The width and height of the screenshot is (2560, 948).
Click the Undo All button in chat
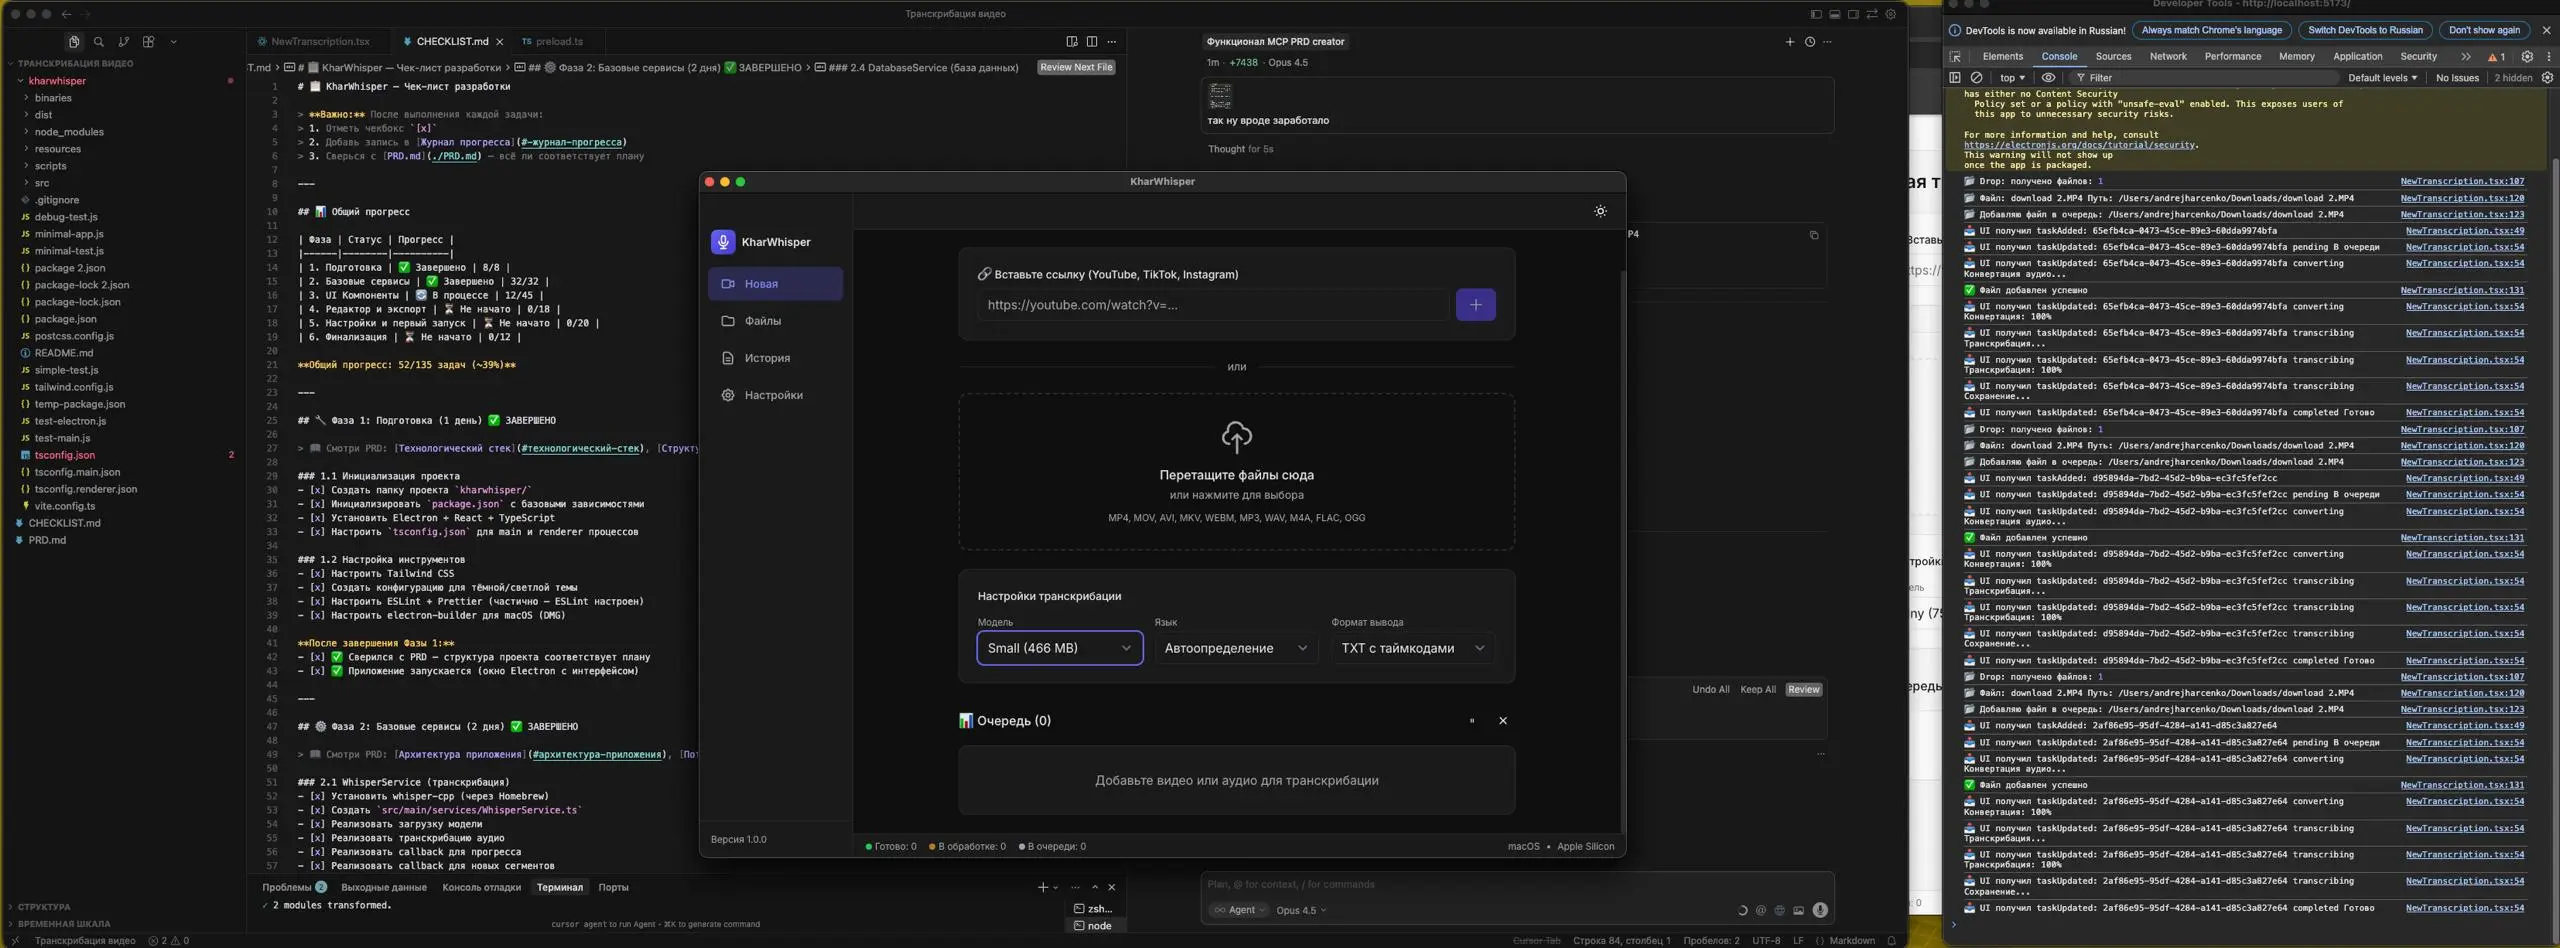click(1710, 690)
